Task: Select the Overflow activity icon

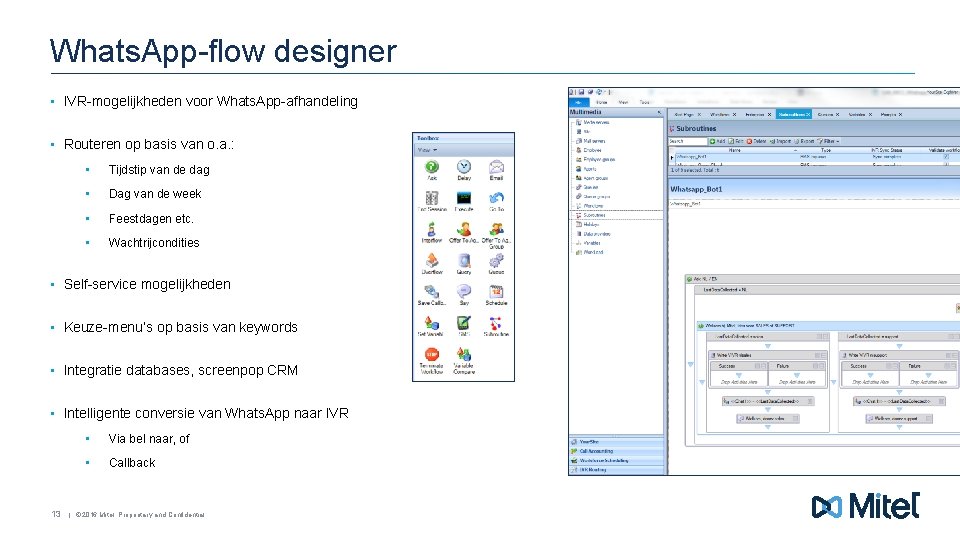Action: [x=432, y=260]
